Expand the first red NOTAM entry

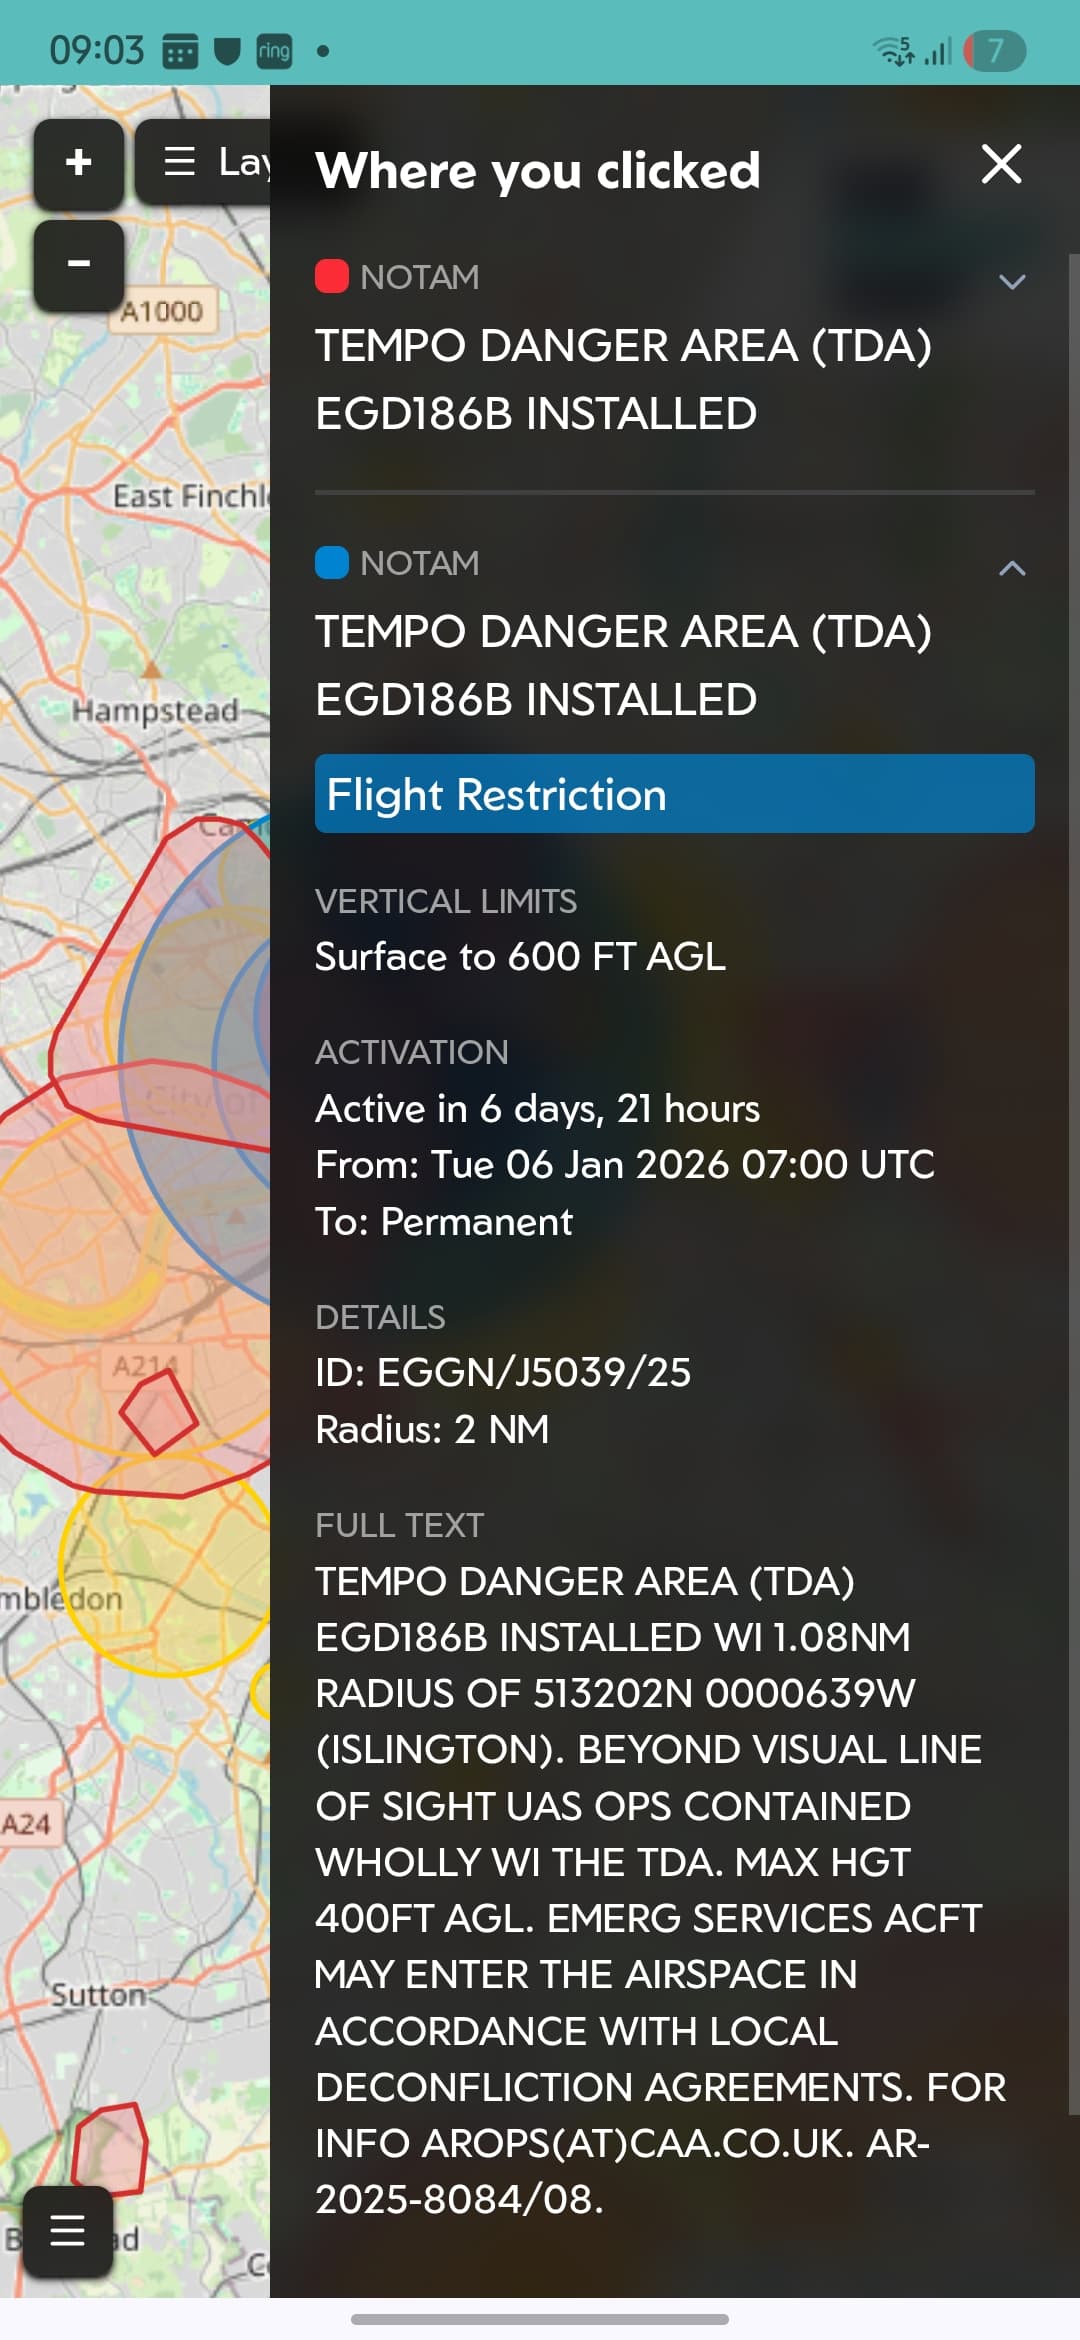coord(1012,282)
